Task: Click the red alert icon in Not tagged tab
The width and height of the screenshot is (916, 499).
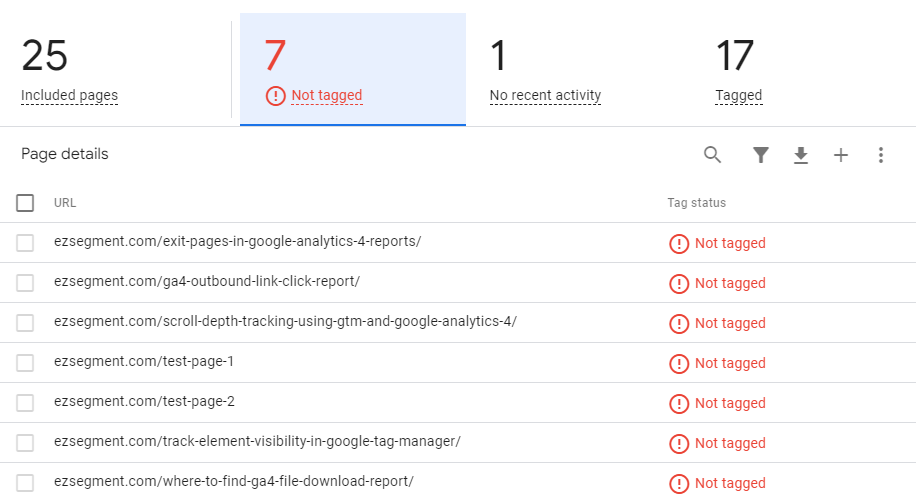Action: tap(275, 96)
